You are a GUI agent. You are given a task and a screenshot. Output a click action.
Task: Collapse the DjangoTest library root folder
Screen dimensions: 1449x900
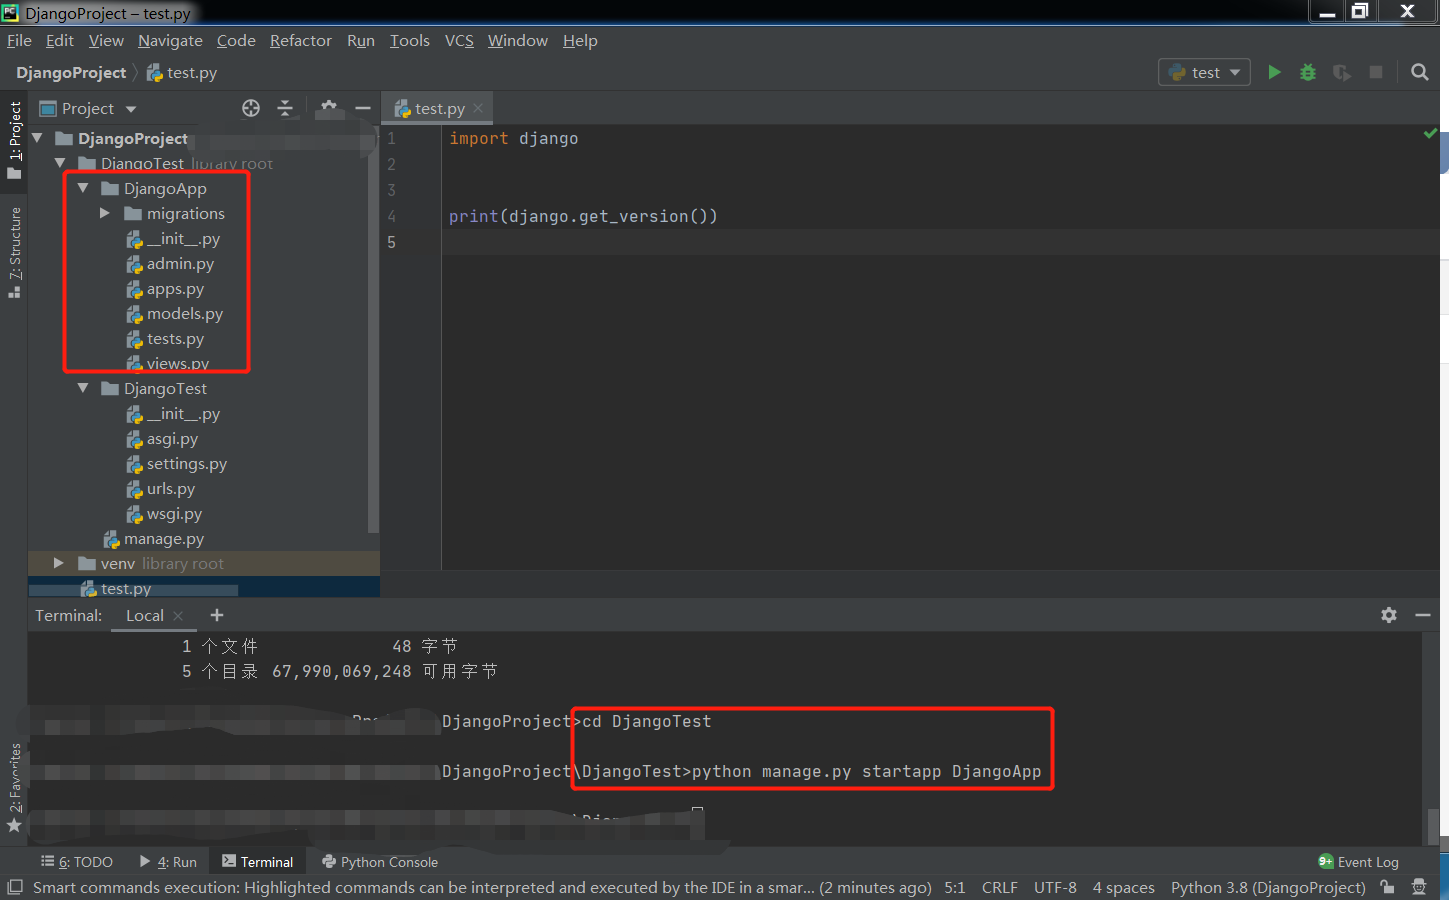click(x=61, y=163)
